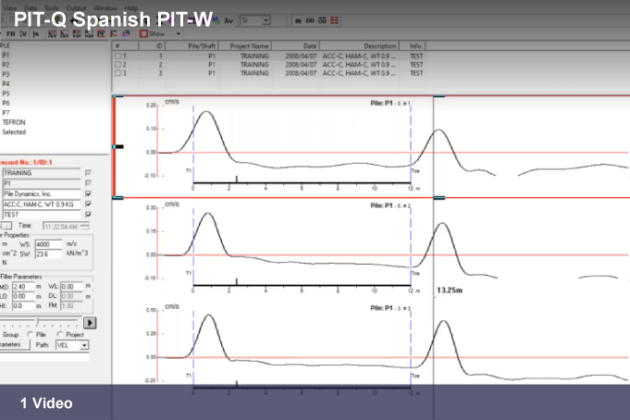This screenshot has height=420, width=630.
Task: Tick the checkbox for record row 2
Action: pos(118,65)
